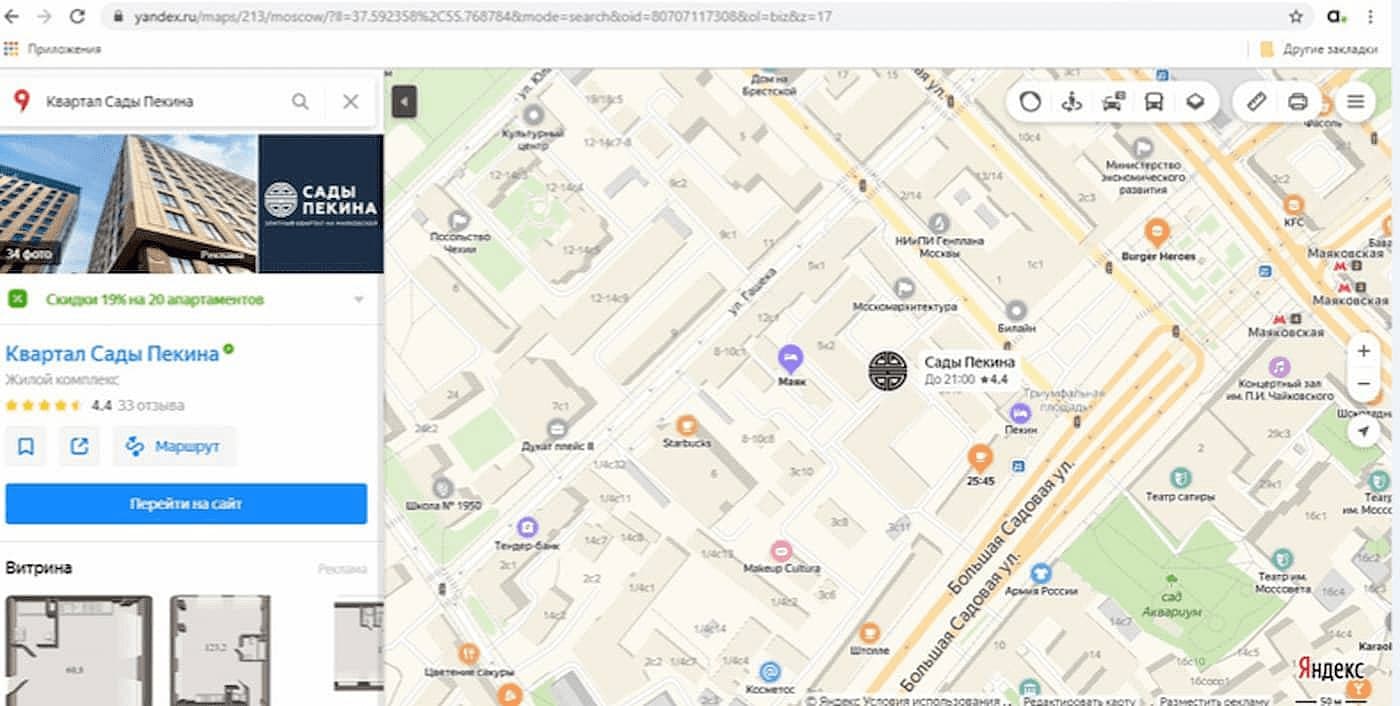The height and width of the screenshot is (706, 1400).
Task: Reload the Yandex Maps page
Action: coord(77,16)
